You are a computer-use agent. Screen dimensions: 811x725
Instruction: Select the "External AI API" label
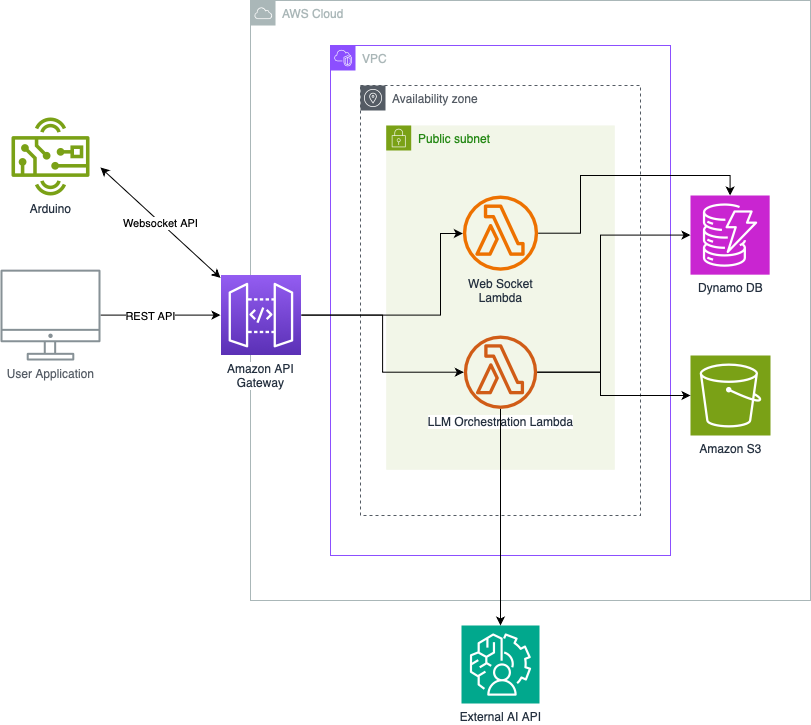click(x=500, y=717)
